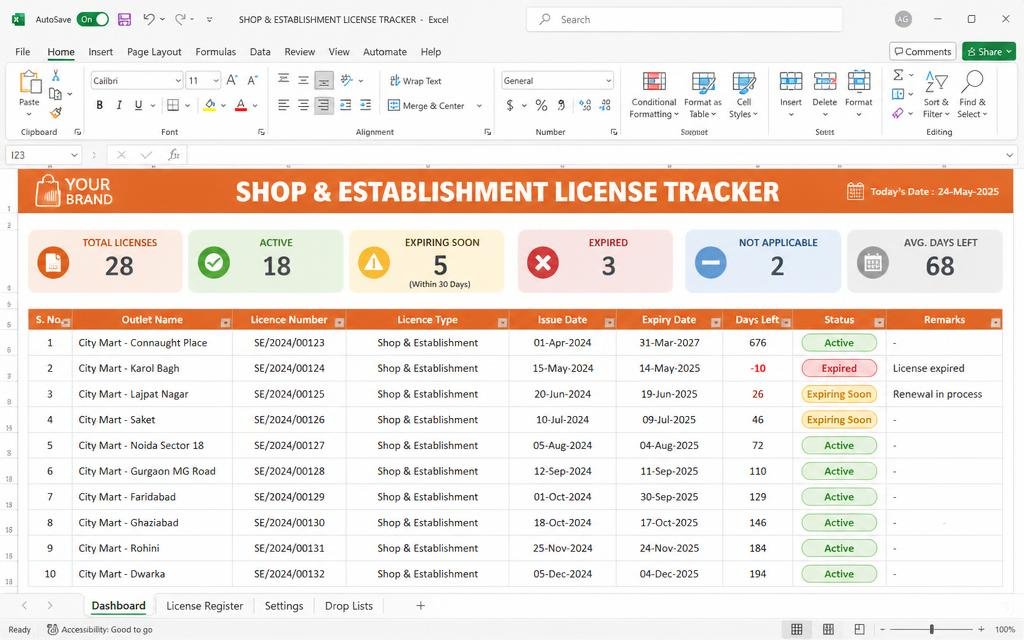Click the Format Painter brush icon

[56, 112]
